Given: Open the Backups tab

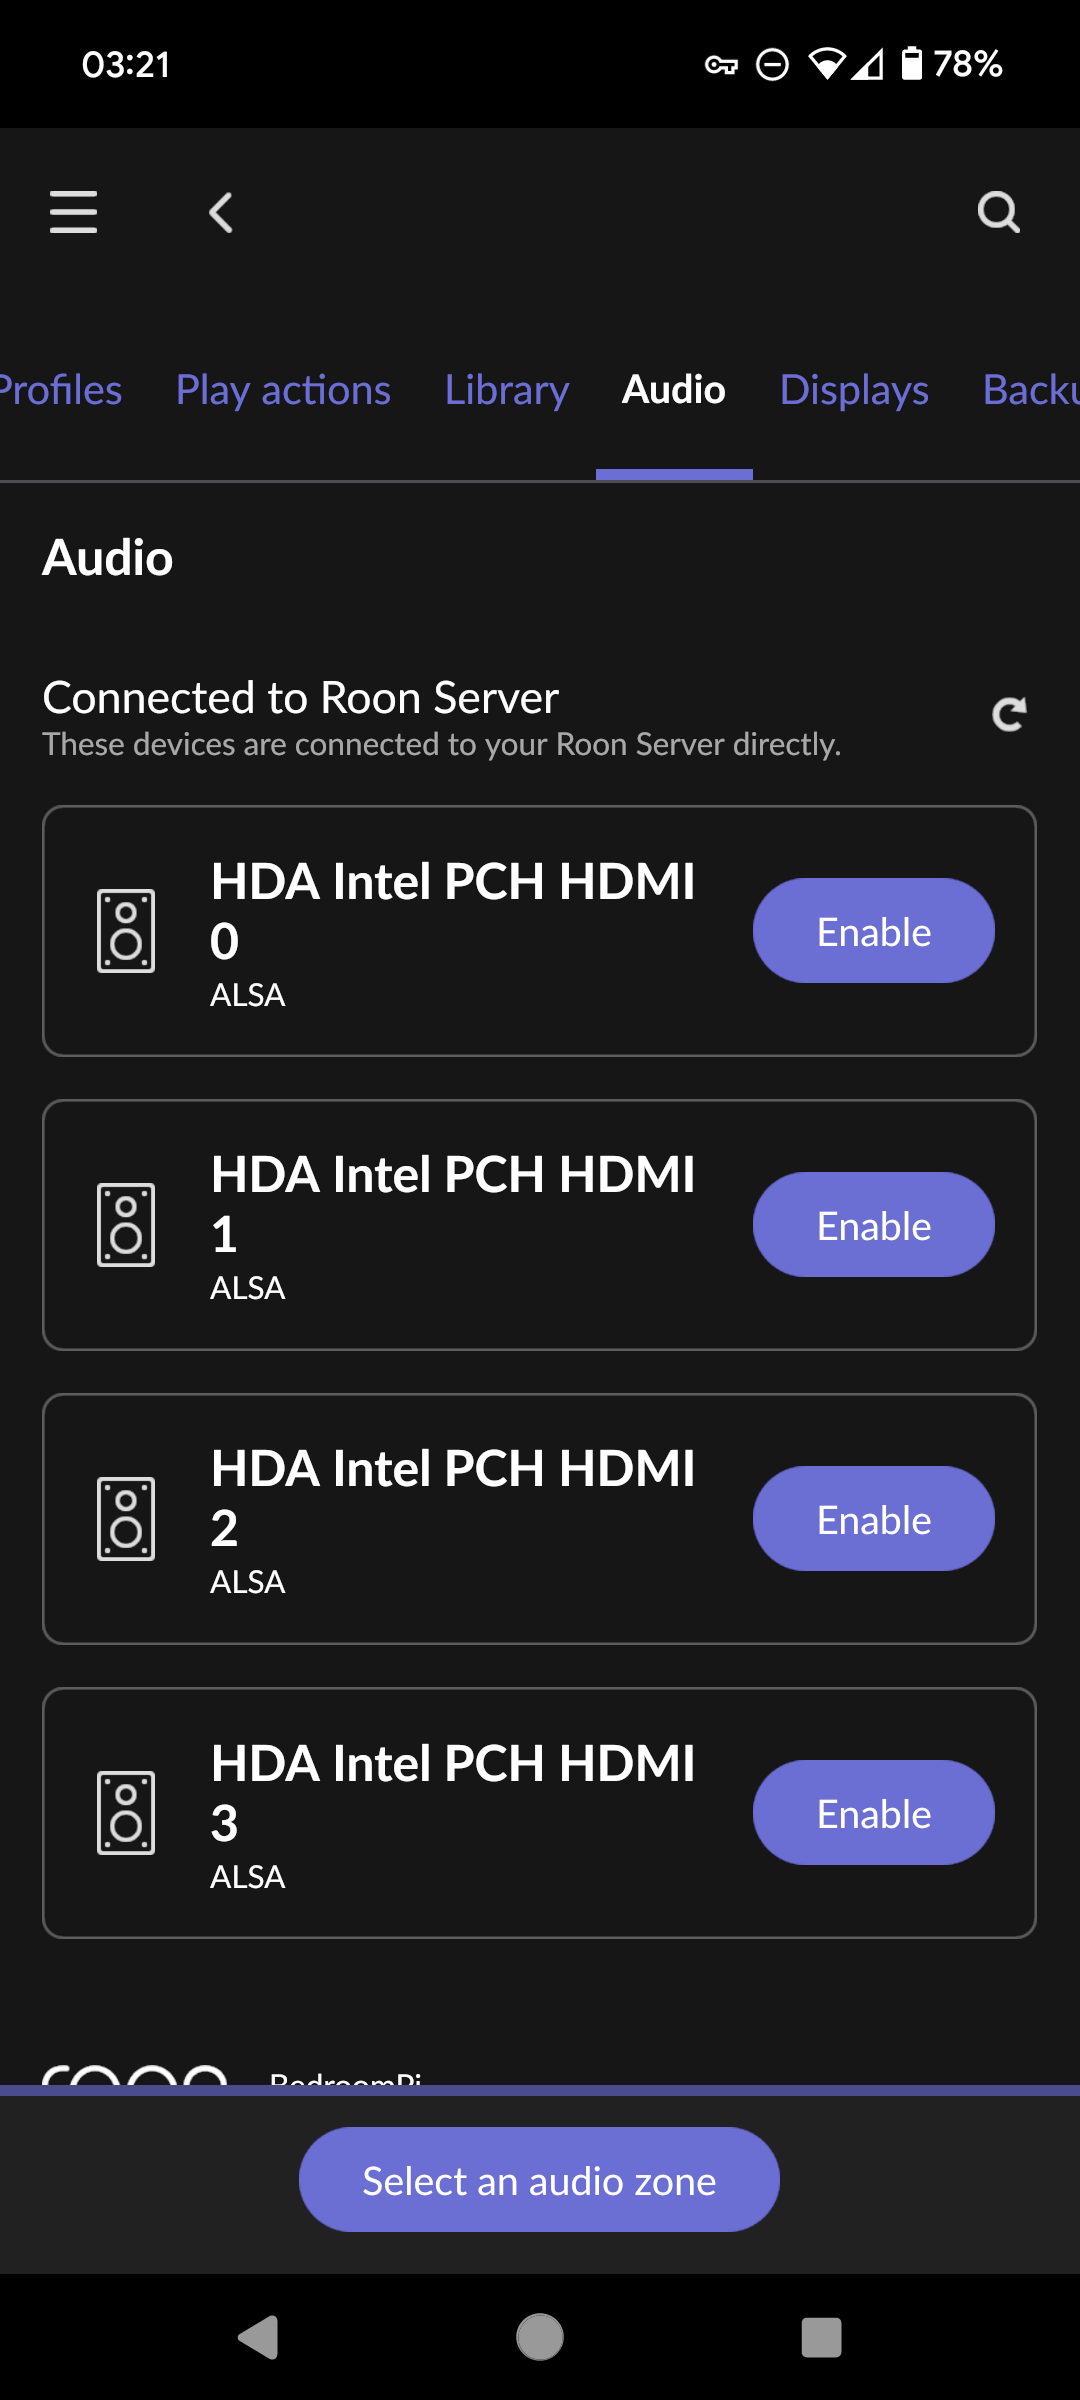Looking at the screenshot, I should (x=1032, y=390).
